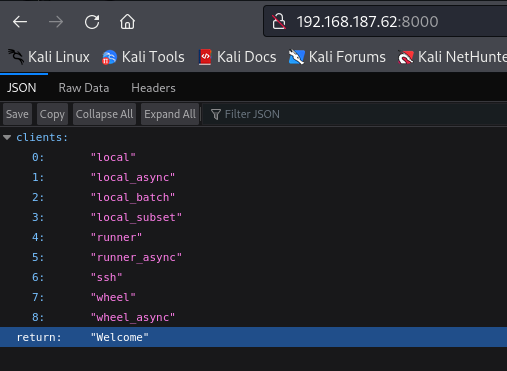Open the Kali Tools bookmark
Image resolution: width=507 pixels, height=371 pixels.
(143, 57)
